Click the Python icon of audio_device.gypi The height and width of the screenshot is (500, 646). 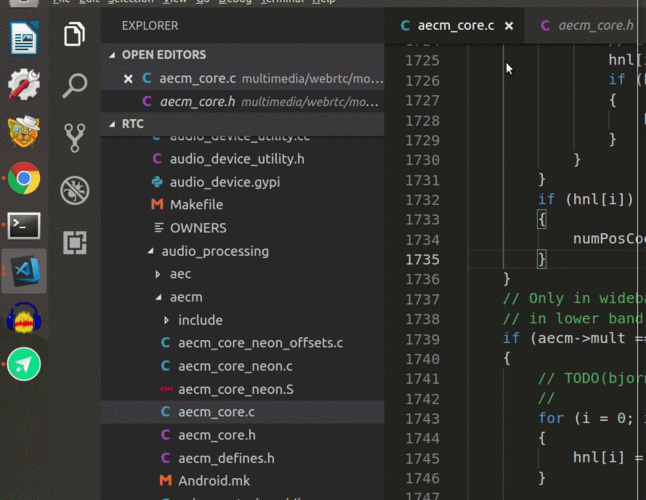(157, 182)
